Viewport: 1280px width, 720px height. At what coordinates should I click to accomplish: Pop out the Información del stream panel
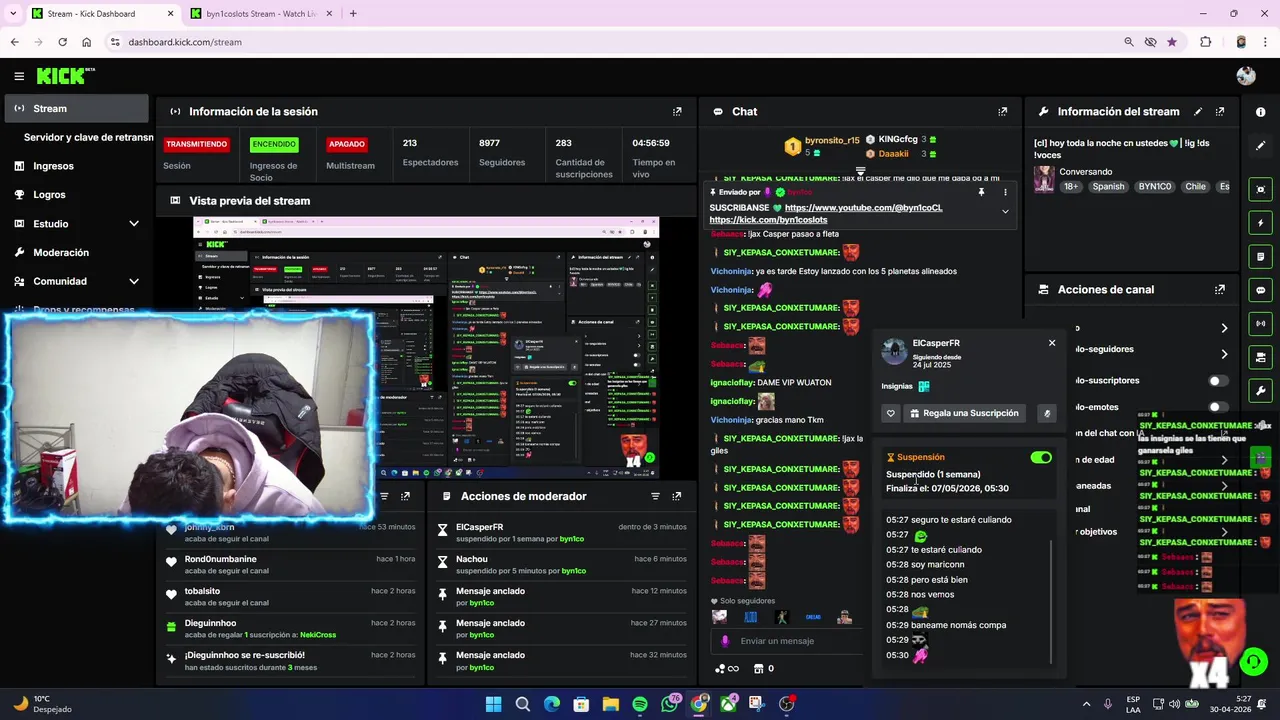1220,112
